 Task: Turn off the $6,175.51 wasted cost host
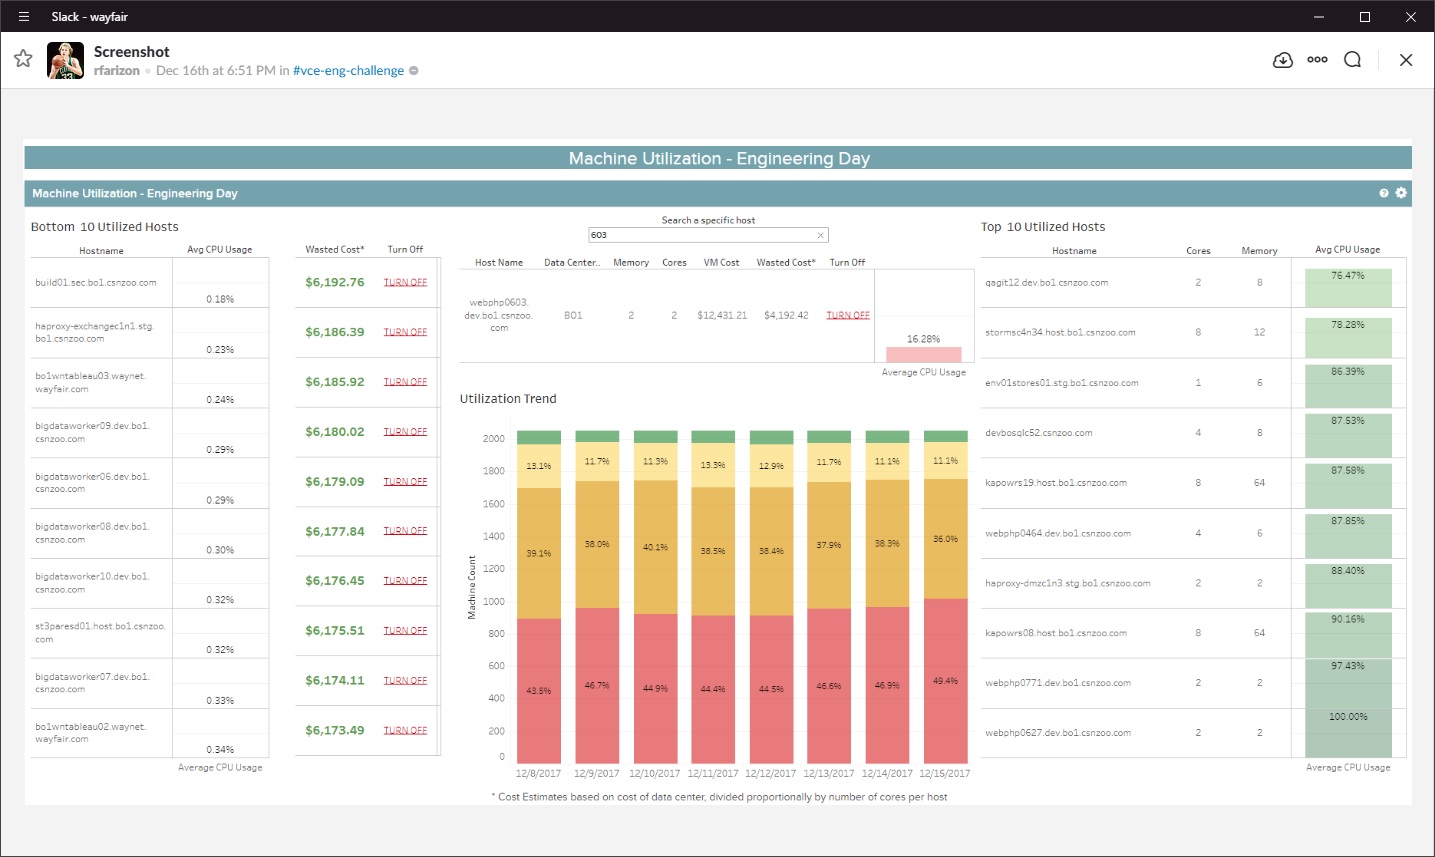(x=405, y=631)
